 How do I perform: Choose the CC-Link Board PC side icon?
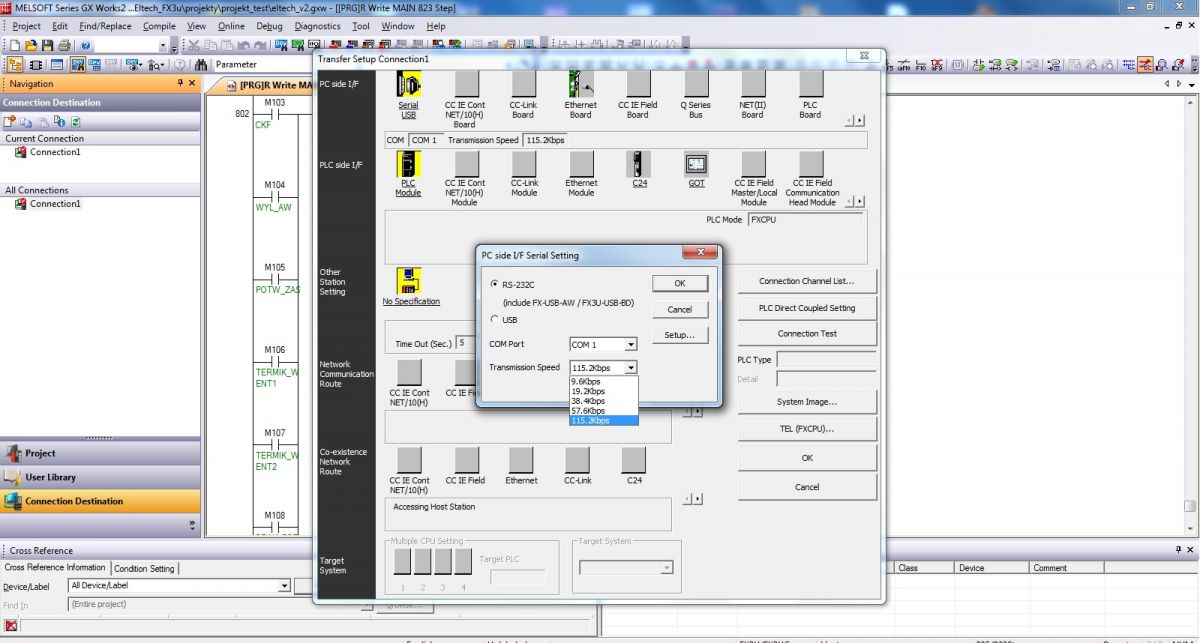[524, 84]
